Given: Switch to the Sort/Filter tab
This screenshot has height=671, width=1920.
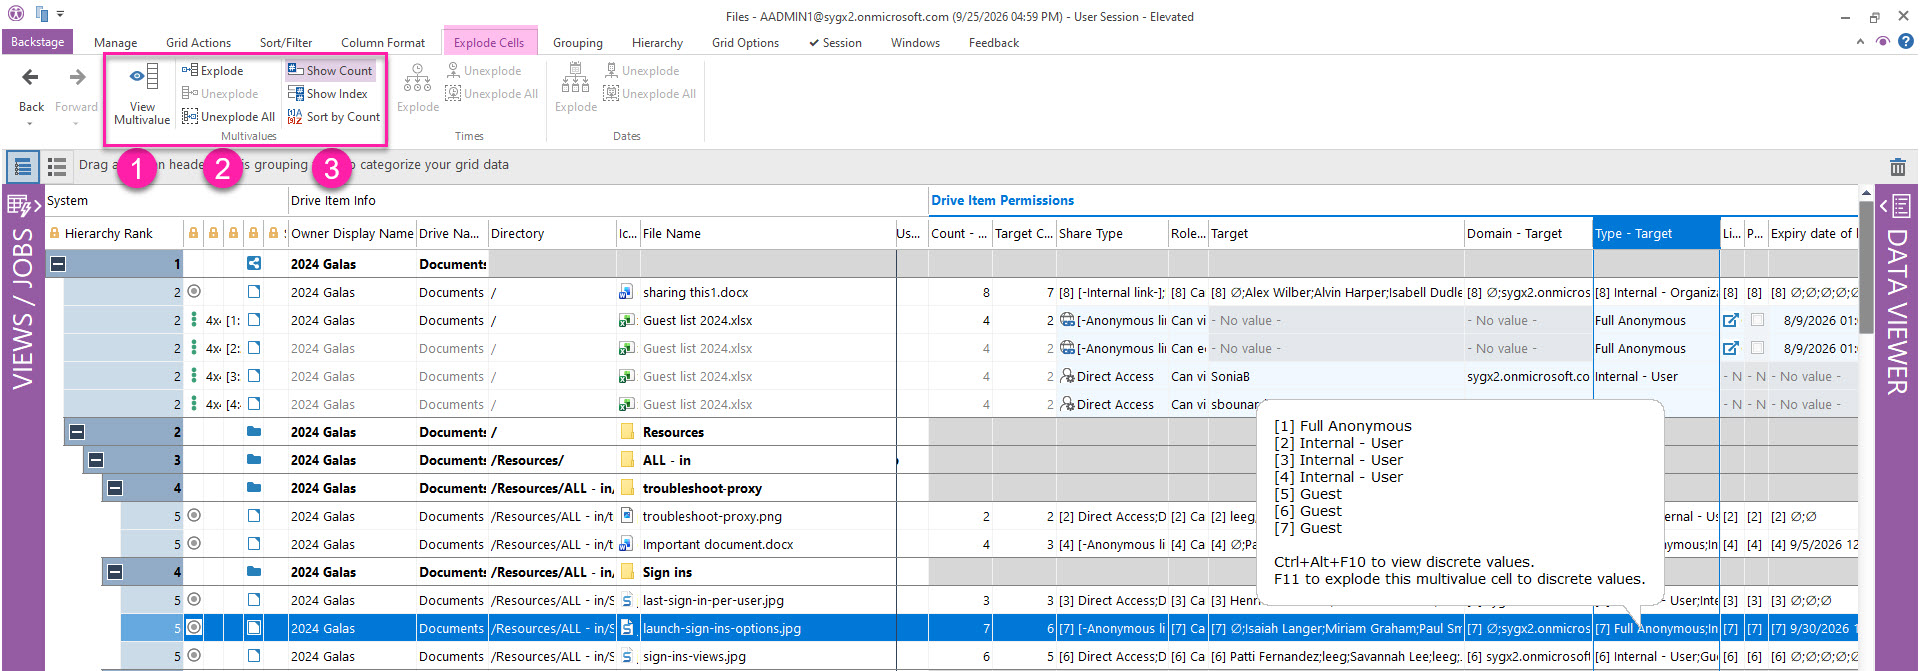Looking at the screenshot, I should tap(286, 43).
